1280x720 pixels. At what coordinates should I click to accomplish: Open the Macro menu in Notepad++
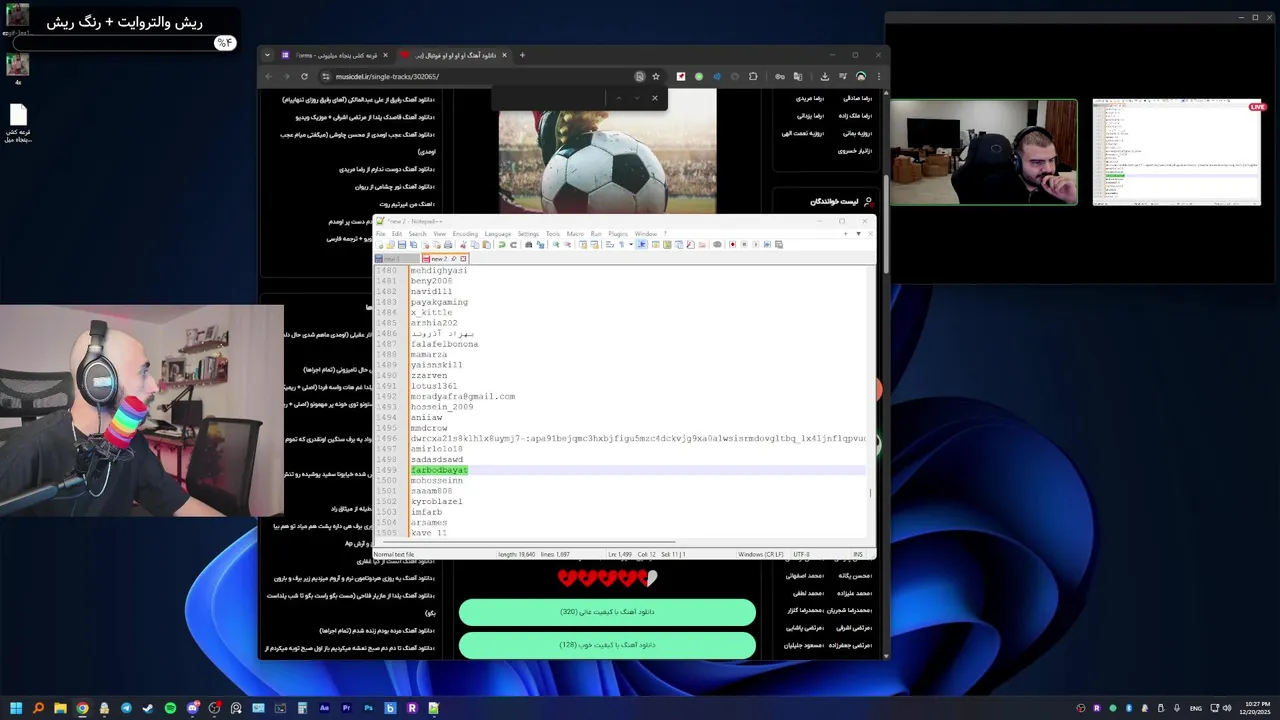click(575, 234)
